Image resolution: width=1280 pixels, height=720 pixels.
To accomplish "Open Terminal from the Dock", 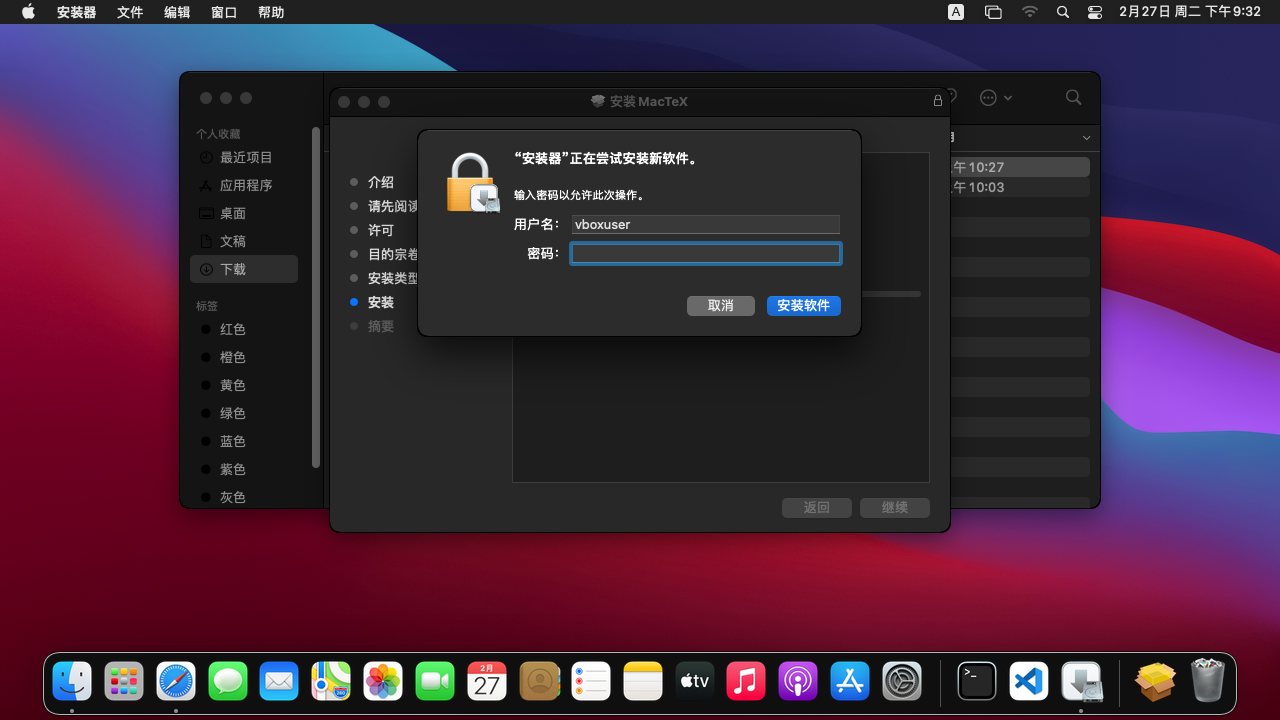I will point(977,682).
